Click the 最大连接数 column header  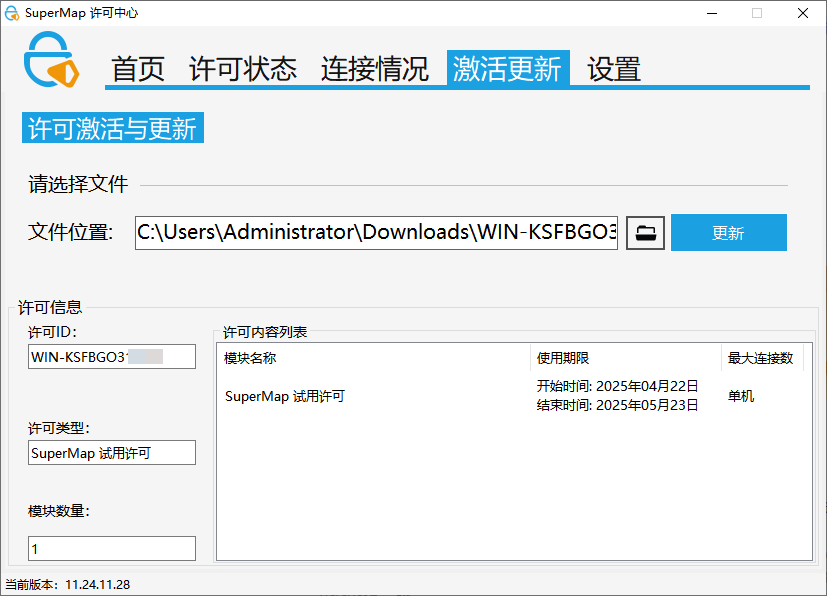coord(762,358)
